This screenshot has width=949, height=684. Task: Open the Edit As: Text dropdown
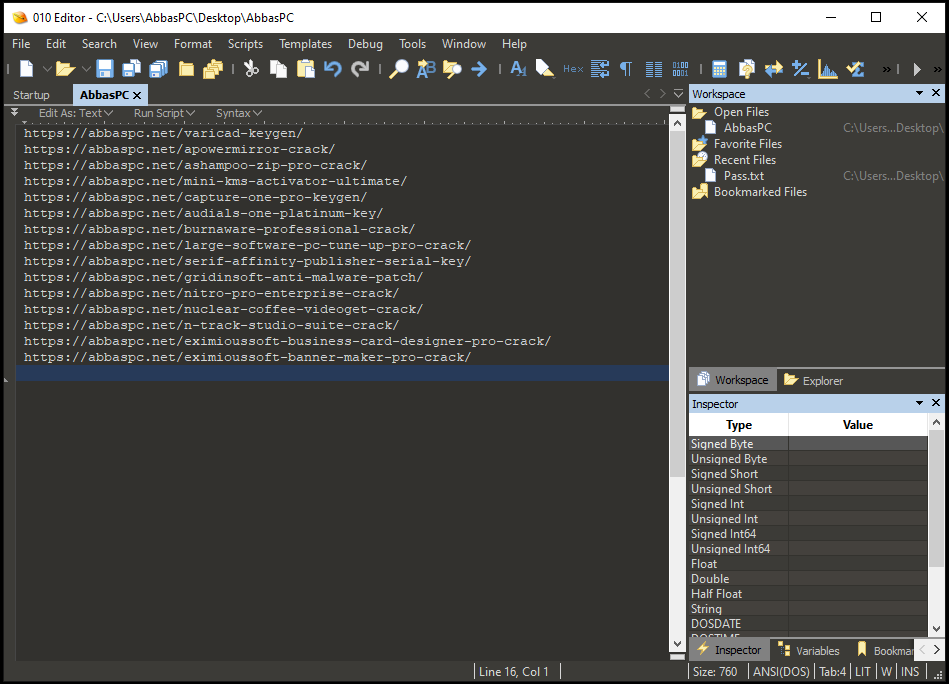point(76,113)
